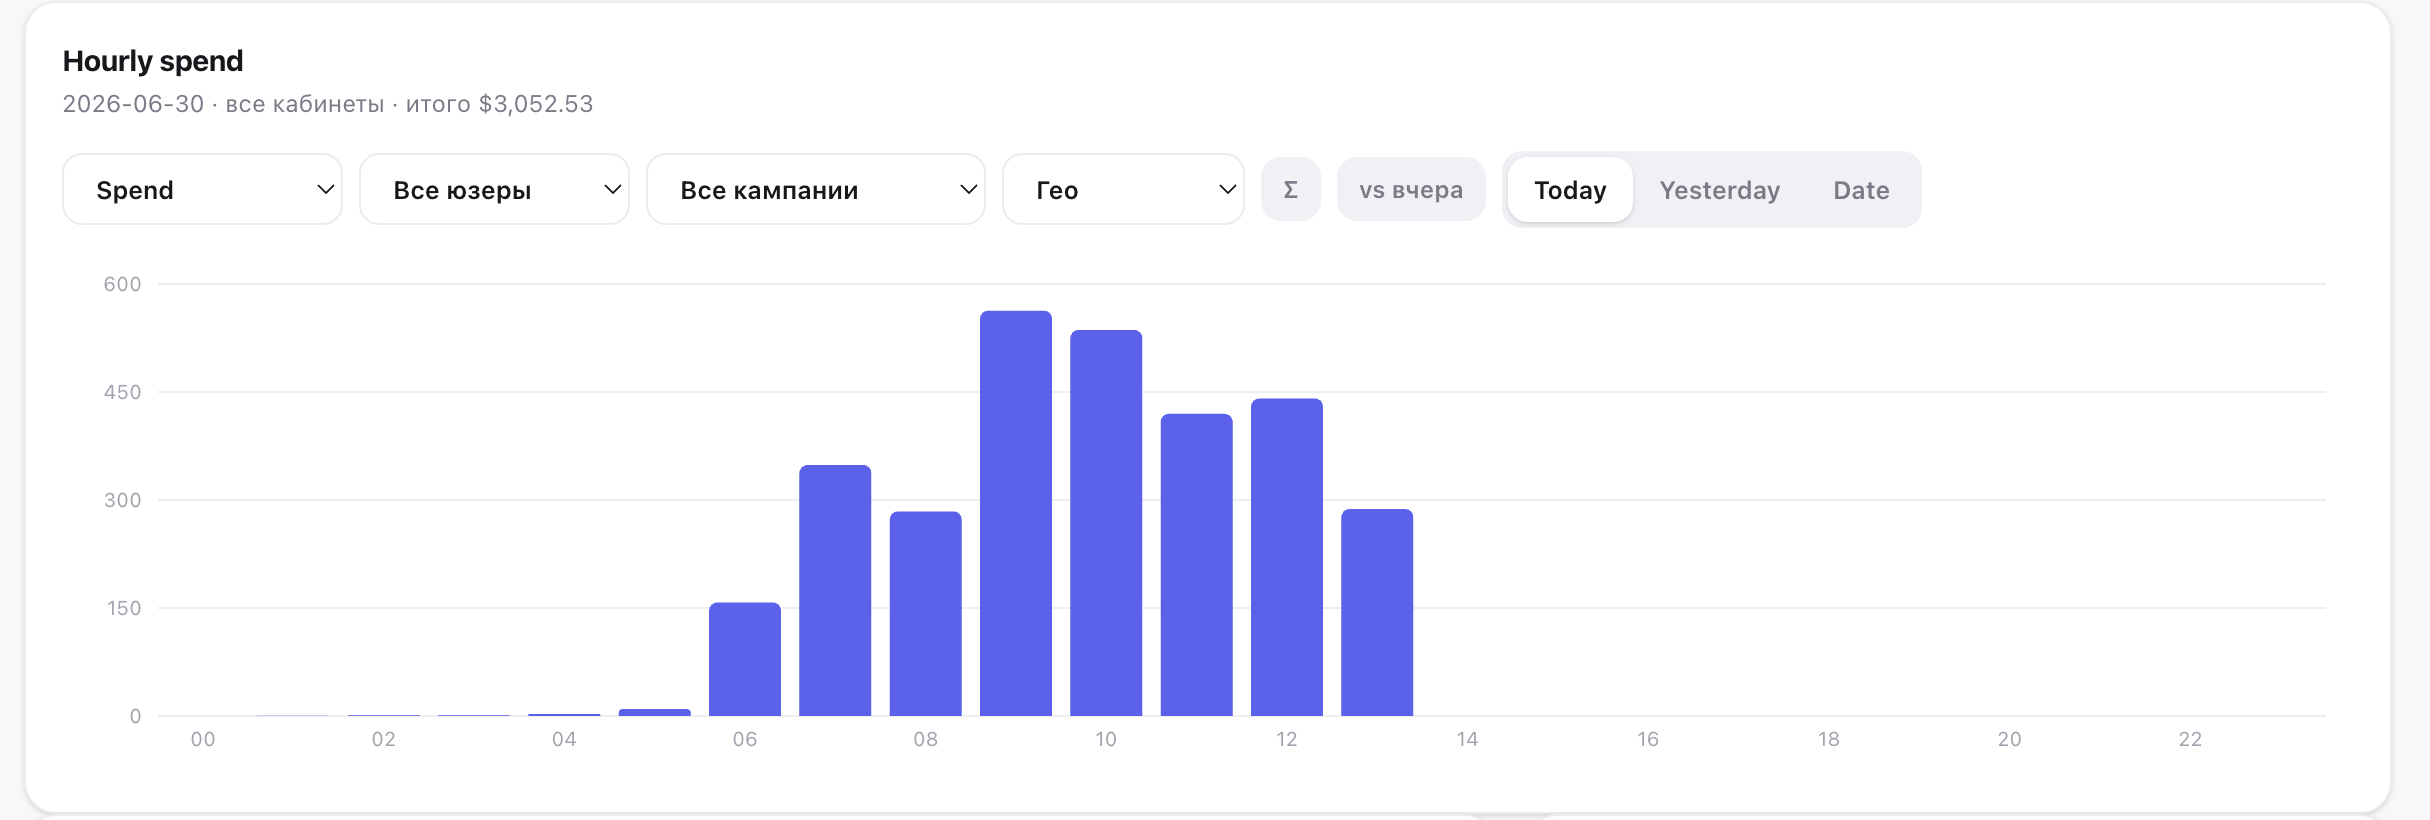Click the tallest bar at hour 09
The height and width of the screenshot is (820, 2430).
point(1016,513)
